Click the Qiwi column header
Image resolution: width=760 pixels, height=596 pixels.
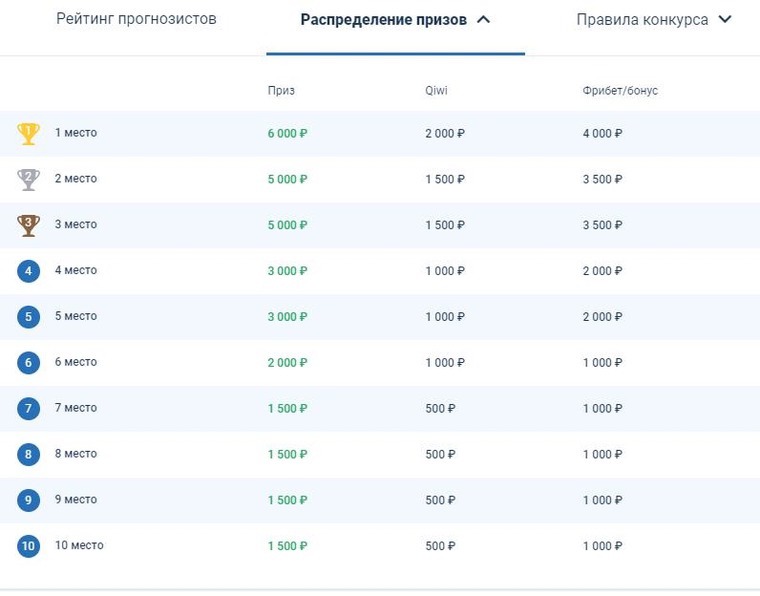click(436, 91)
